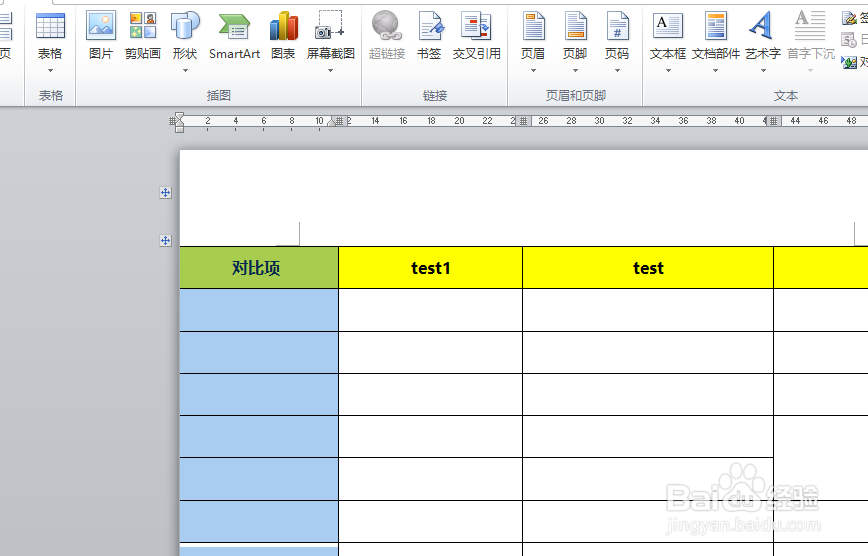
Task: Click the first-line indent marker on ruler
Action: pyautogui.click(x=179, y=117)
